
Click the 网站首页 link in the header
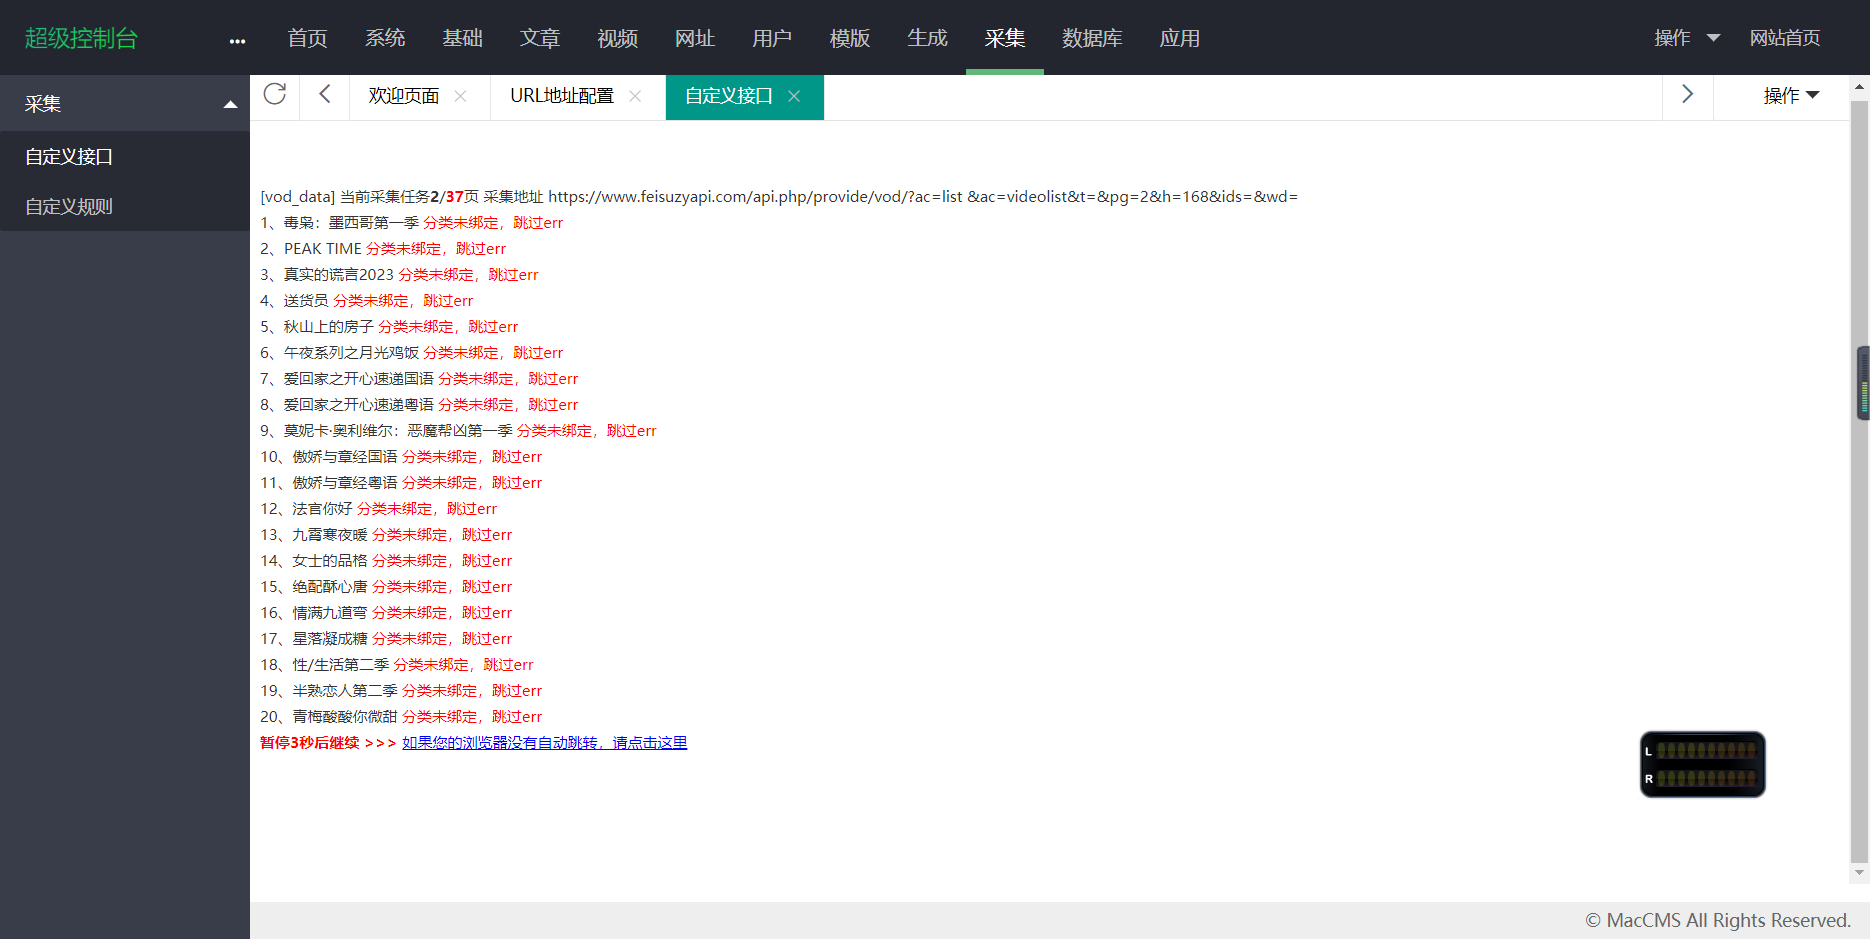[x=1786, y=38]
